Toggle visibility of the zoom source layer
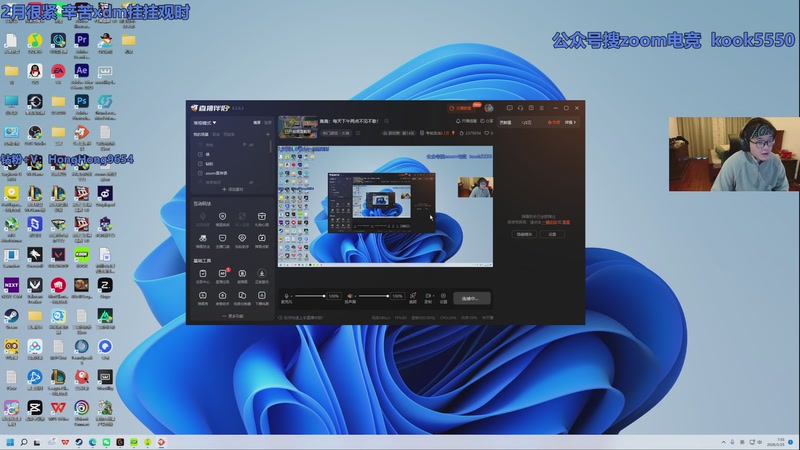 [x=201, y=172]
